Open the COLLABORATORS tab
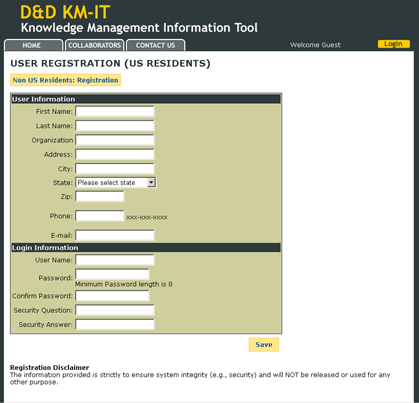The image size is (419, 403). 94,45
